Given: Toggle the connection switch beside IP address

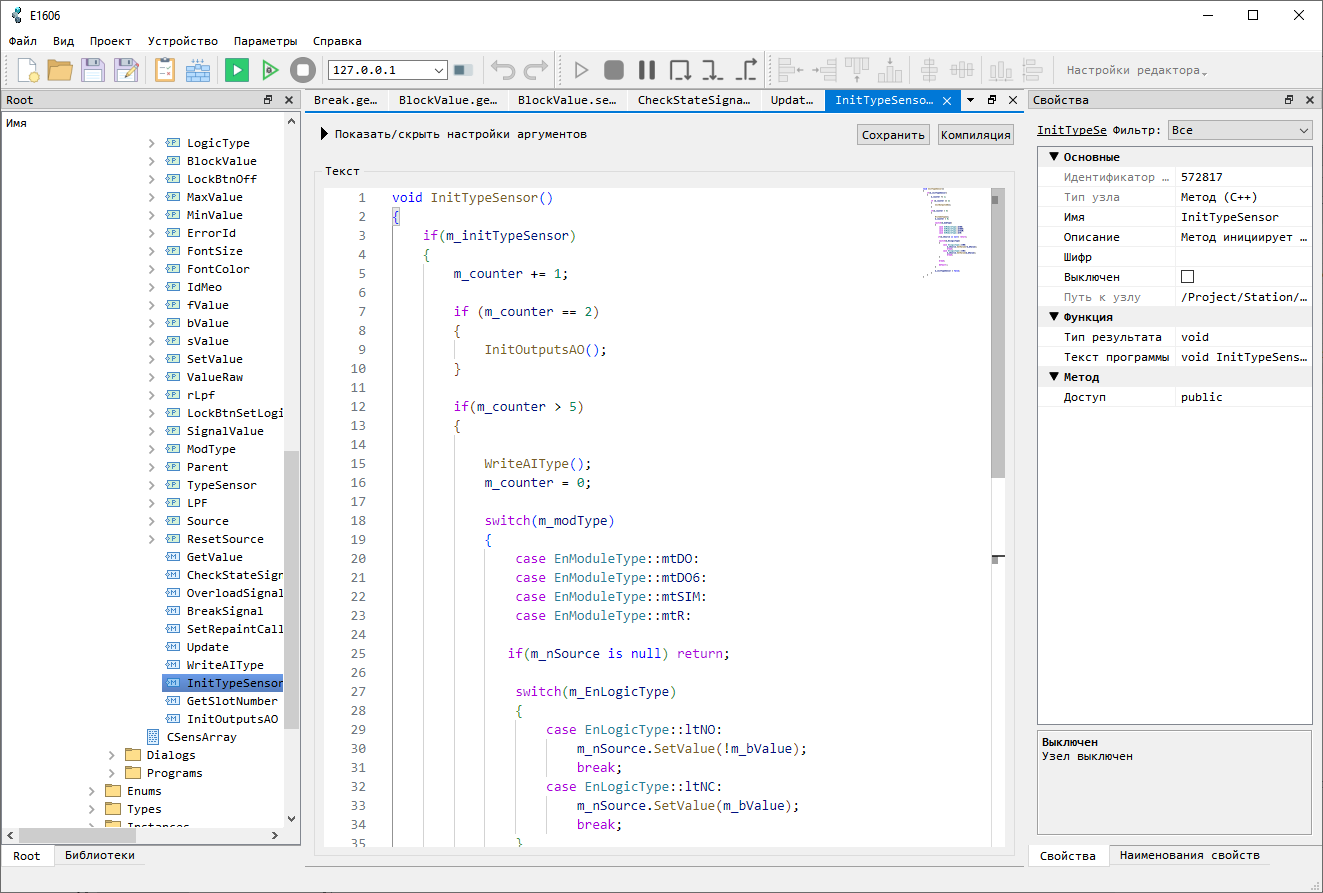Looking at the screenshot, I should (x=463, y=70).
